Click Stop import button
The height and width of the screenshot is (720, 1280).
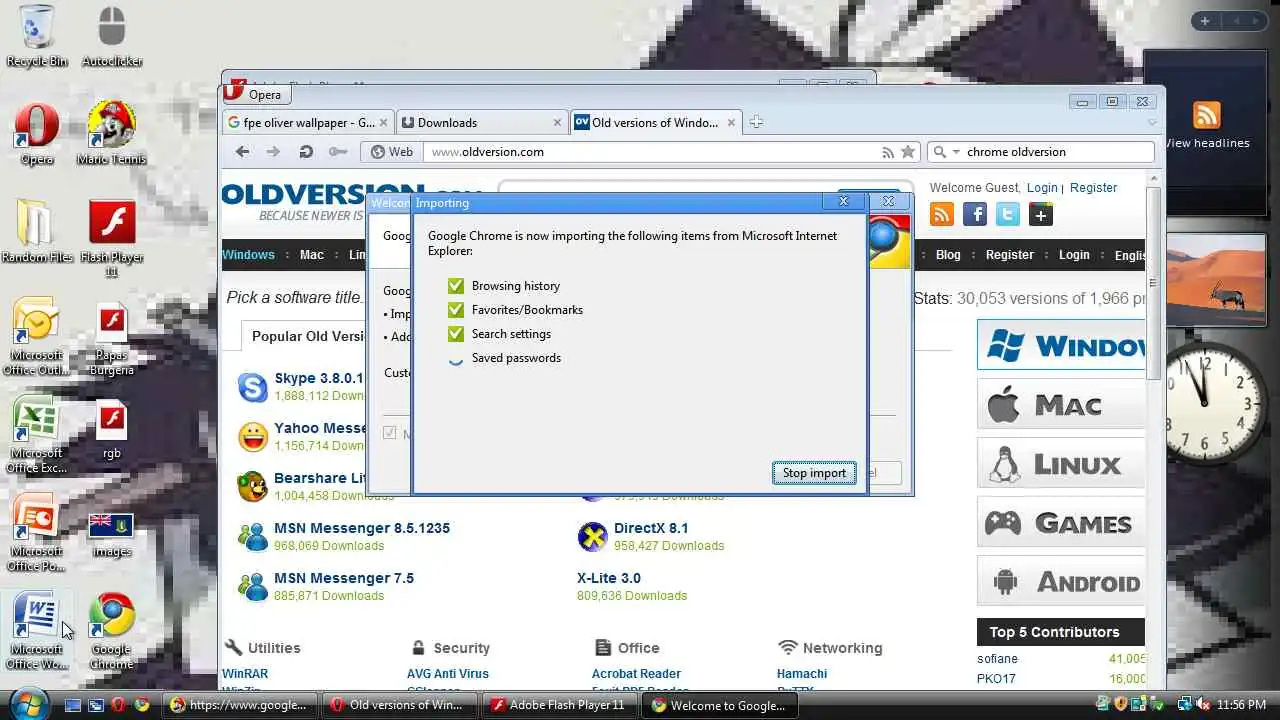(814, 473)
